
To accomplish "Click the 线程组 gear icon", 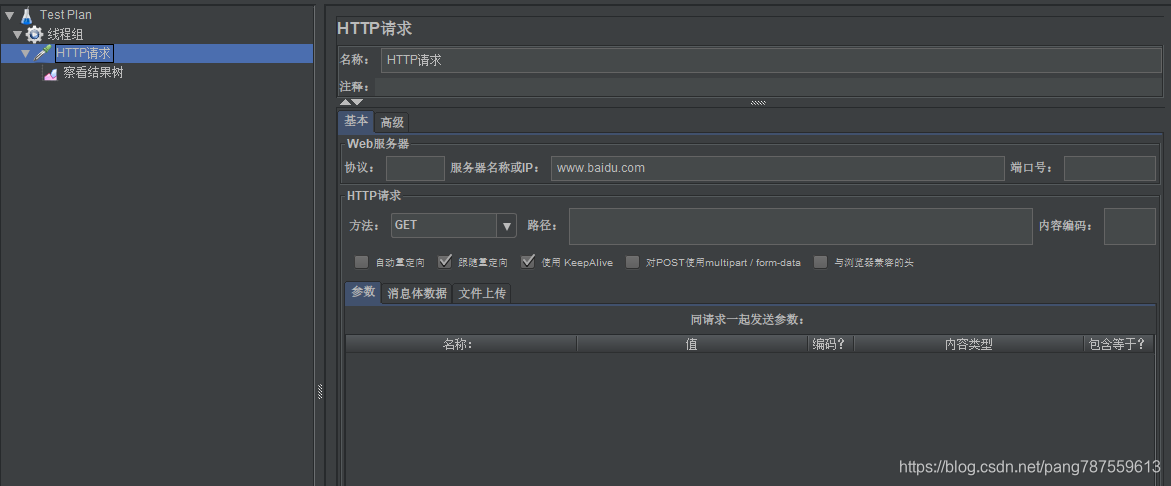I will [34, 34].
